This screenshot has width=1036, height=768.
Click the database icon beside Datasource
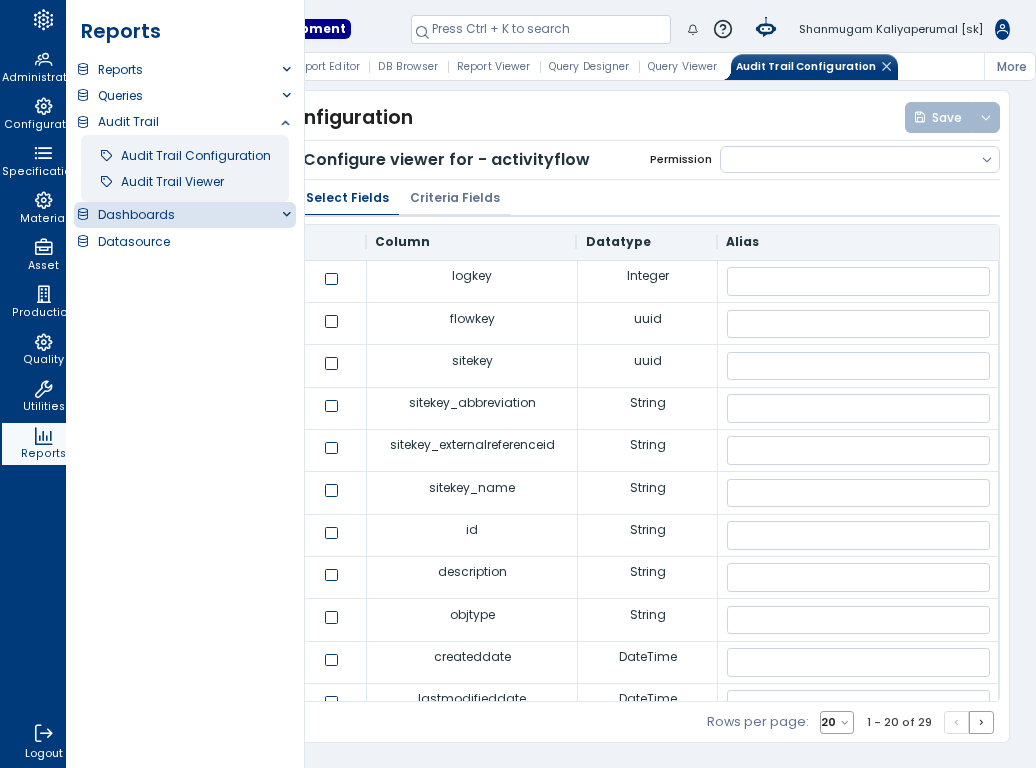click(x=83, y=241)
